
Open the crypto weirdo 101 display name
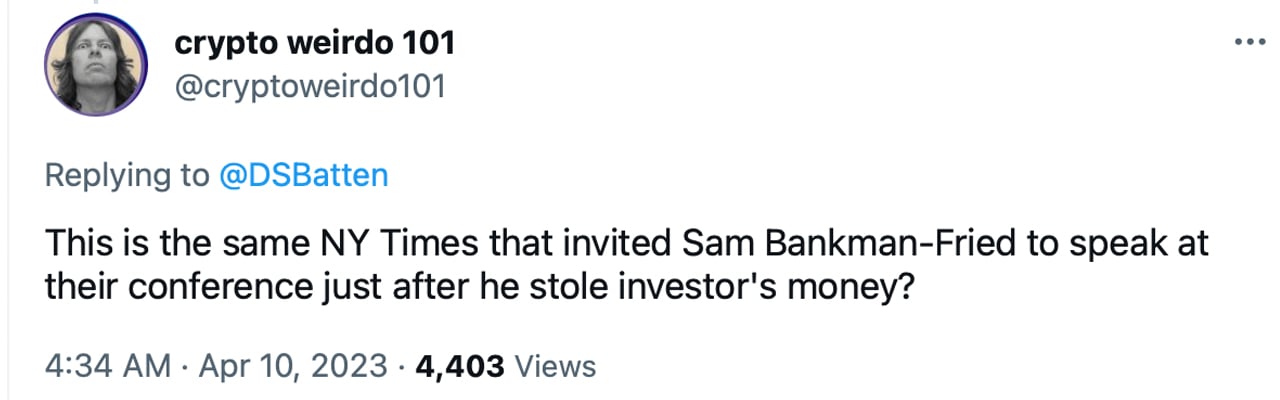pos(315,43)
